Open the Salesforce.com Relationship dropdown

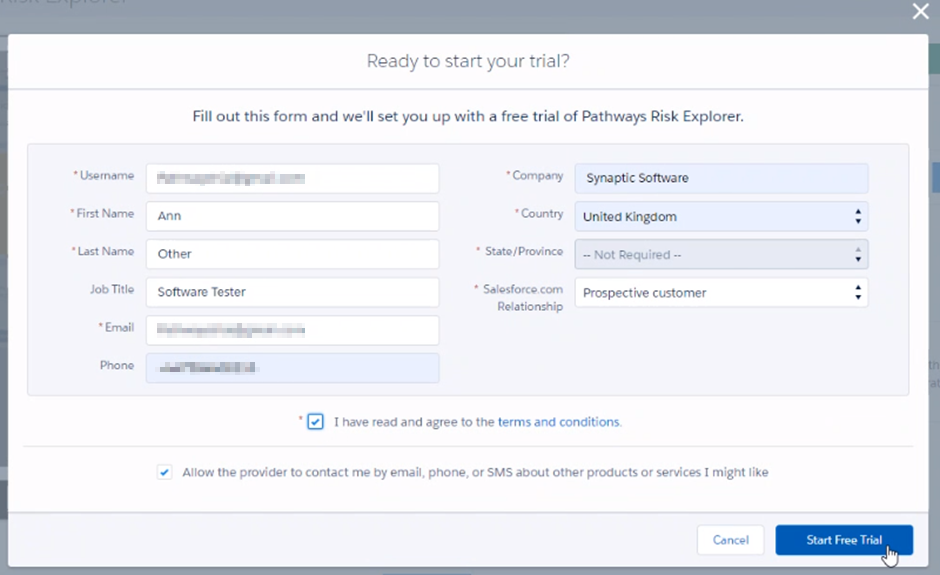720,293
